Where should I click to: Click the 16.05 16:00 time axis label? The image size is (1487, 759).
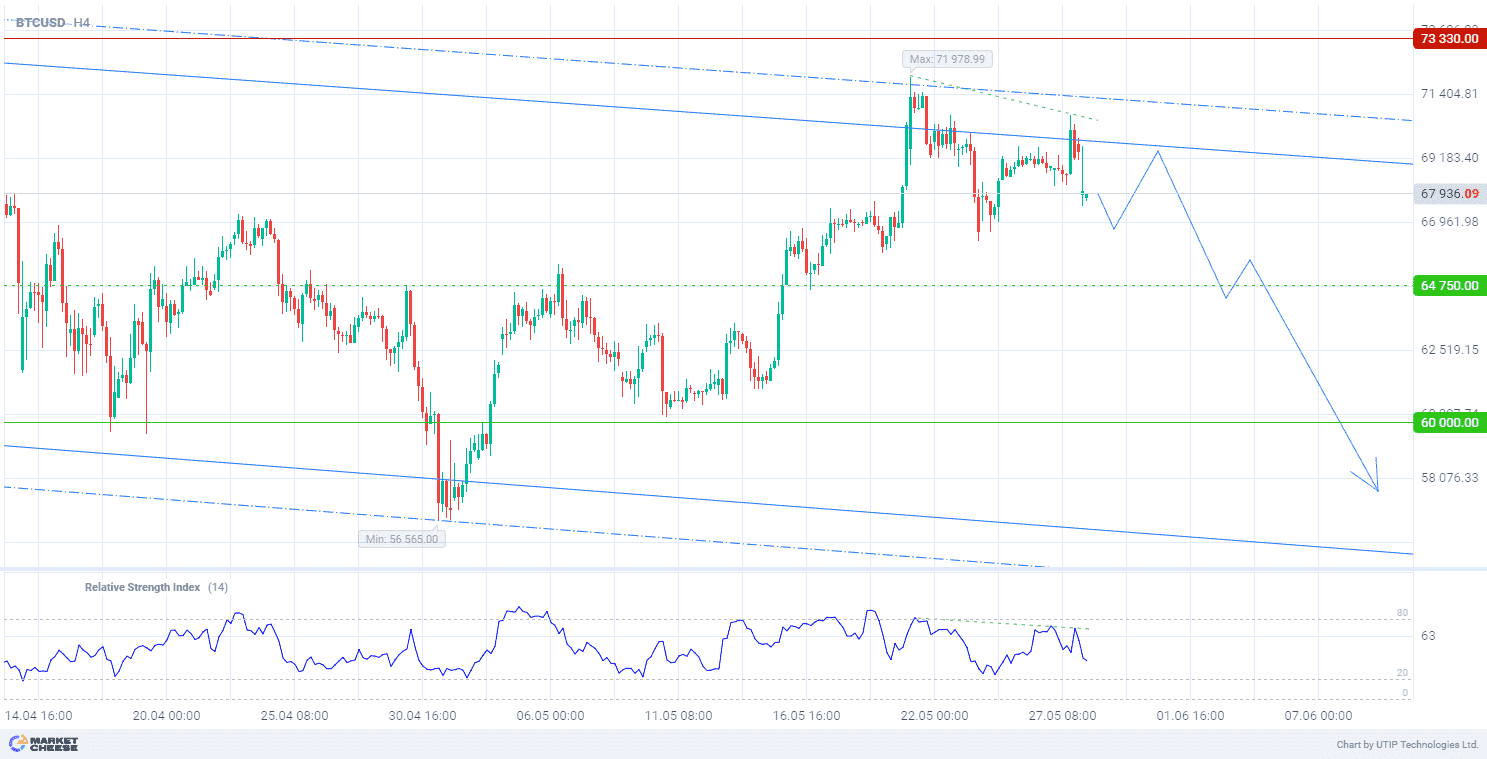click(x=806, y=716)
